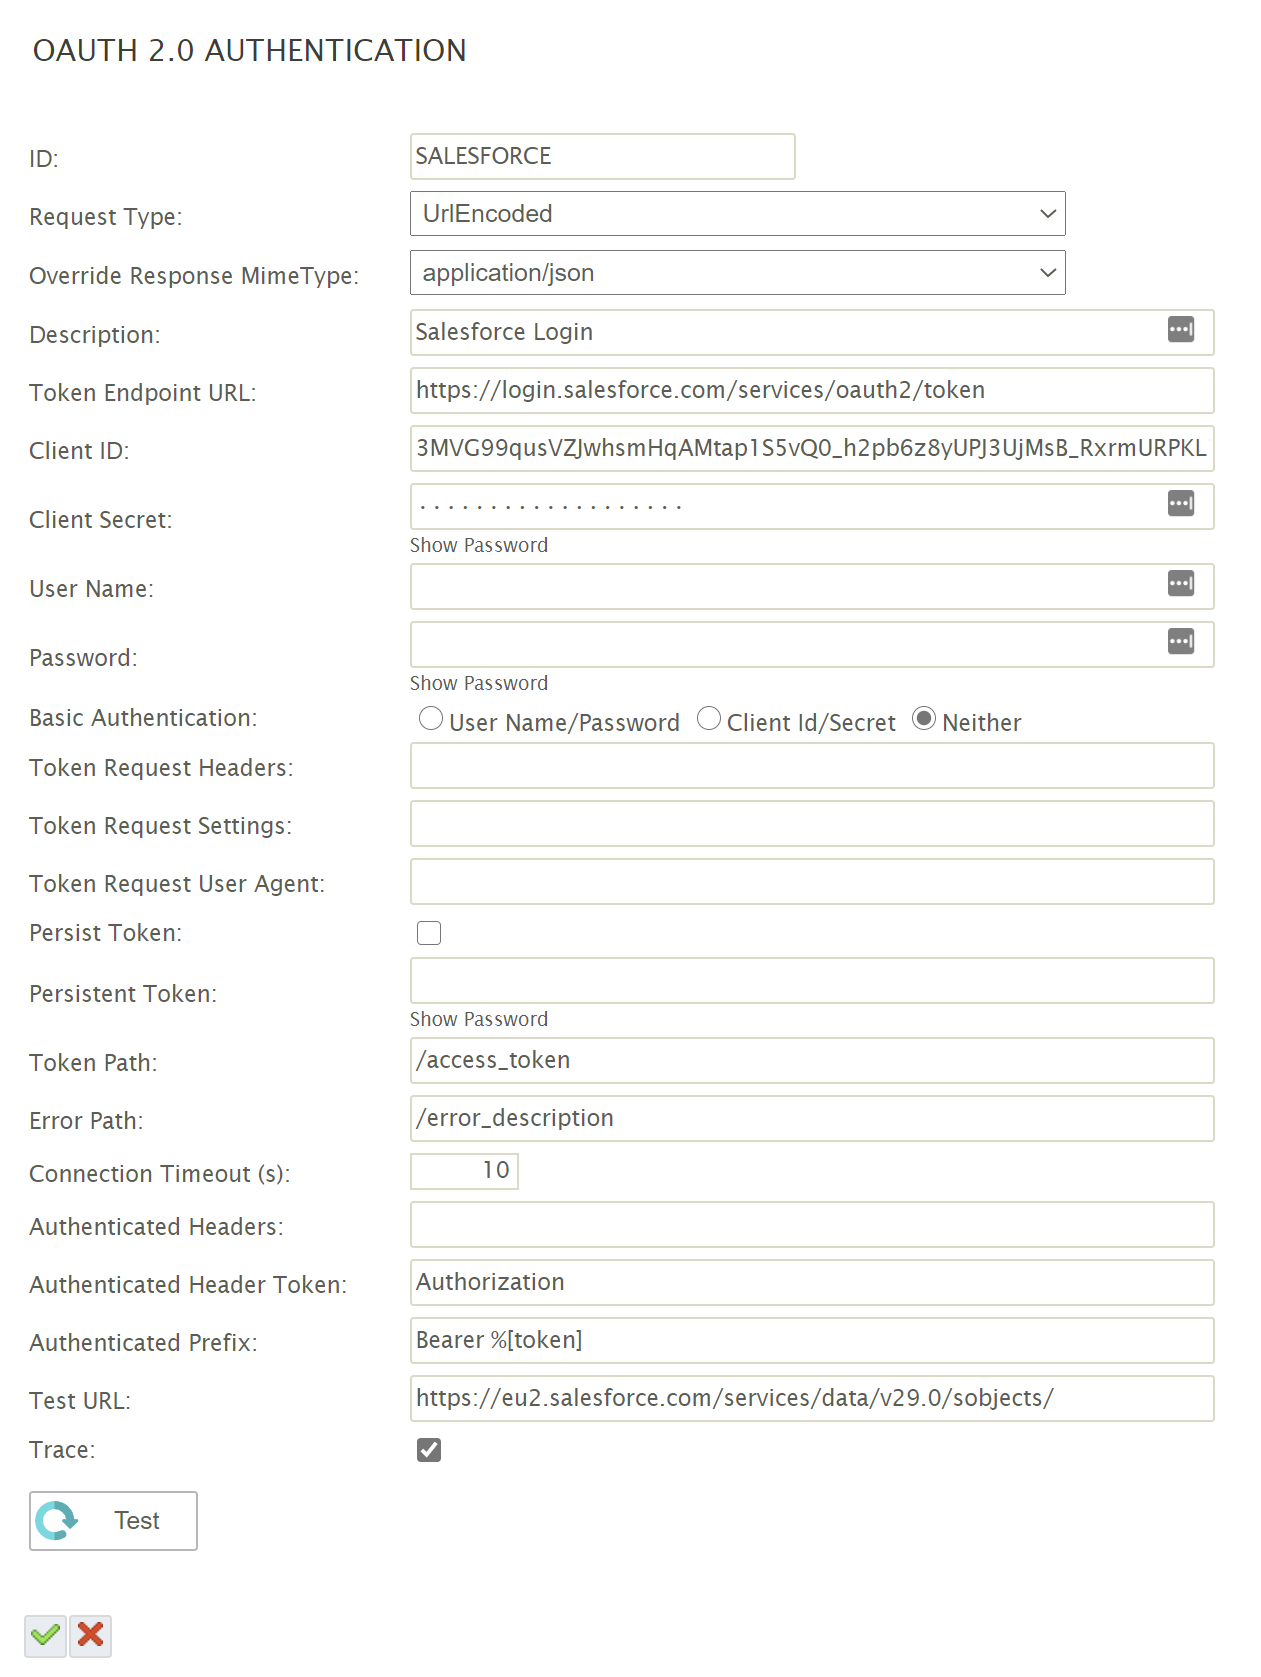Click the ellipsis icon in User Name field
This screenshot has height=1677, width=1261.
pyautogui.click(x=1180, y=584)
